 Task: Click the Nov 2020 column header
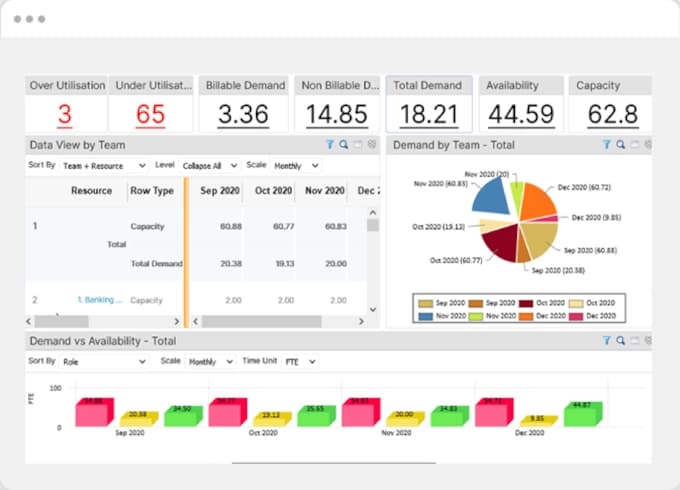tap(325, 190)
